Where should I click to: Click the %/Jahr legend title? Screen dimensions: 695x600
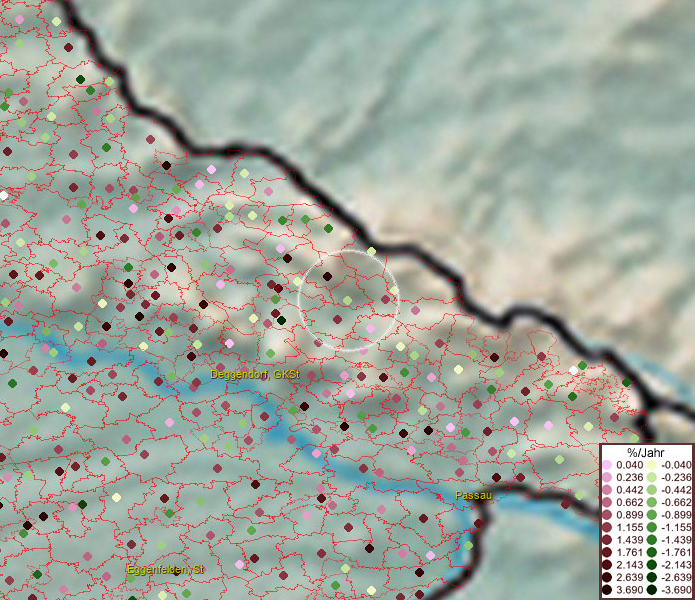click(646, 452)
